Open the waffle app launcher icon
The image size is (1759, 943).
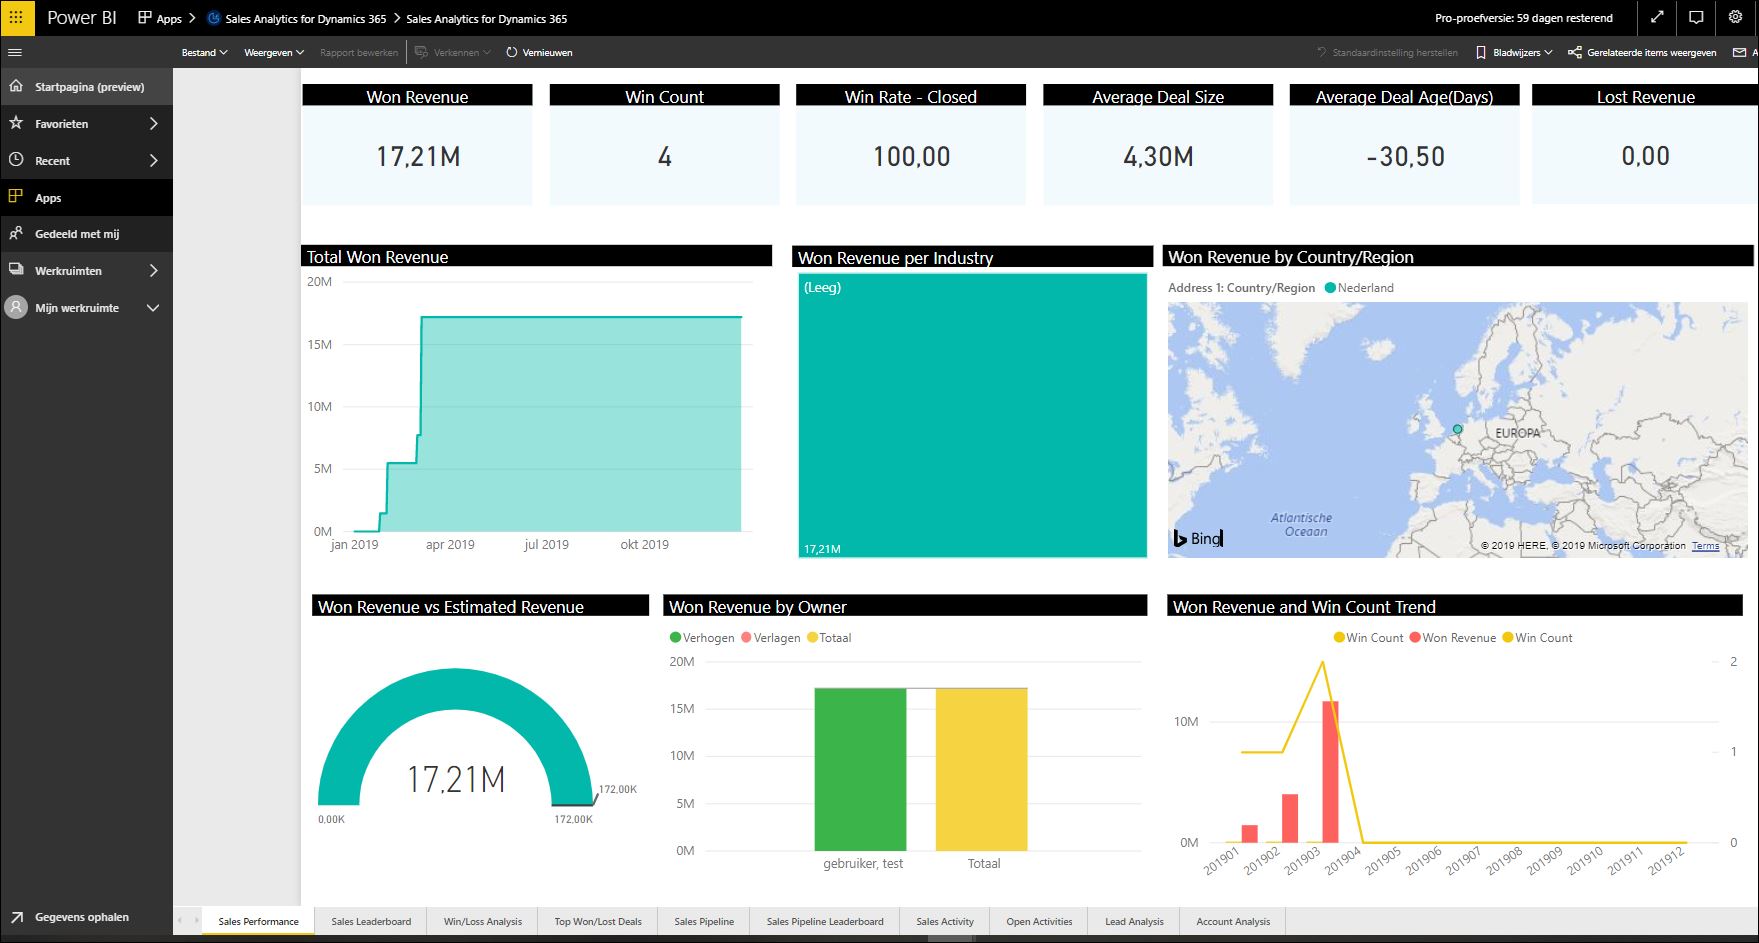coord(16,17)
